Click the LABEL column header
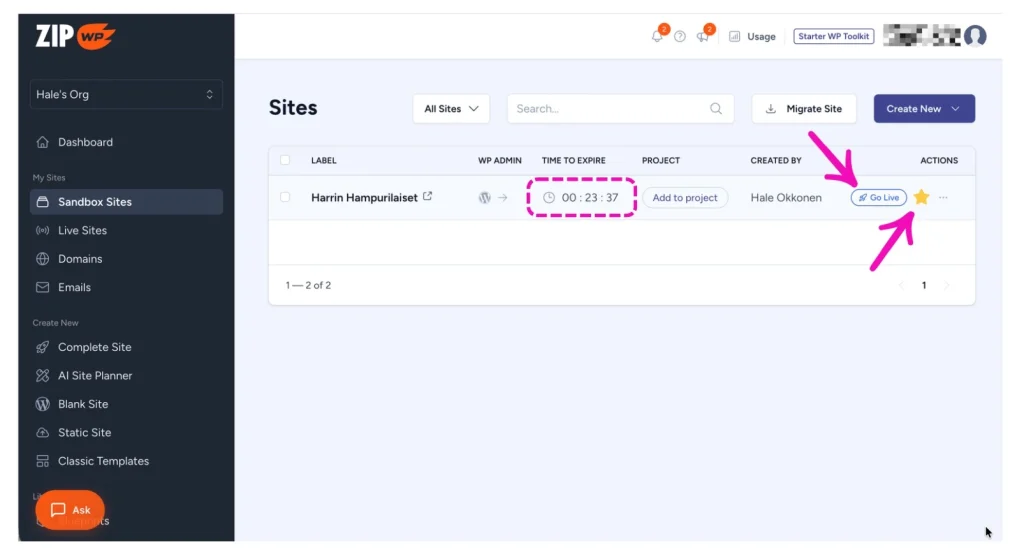1024x559 pixels. click(324, 161)
